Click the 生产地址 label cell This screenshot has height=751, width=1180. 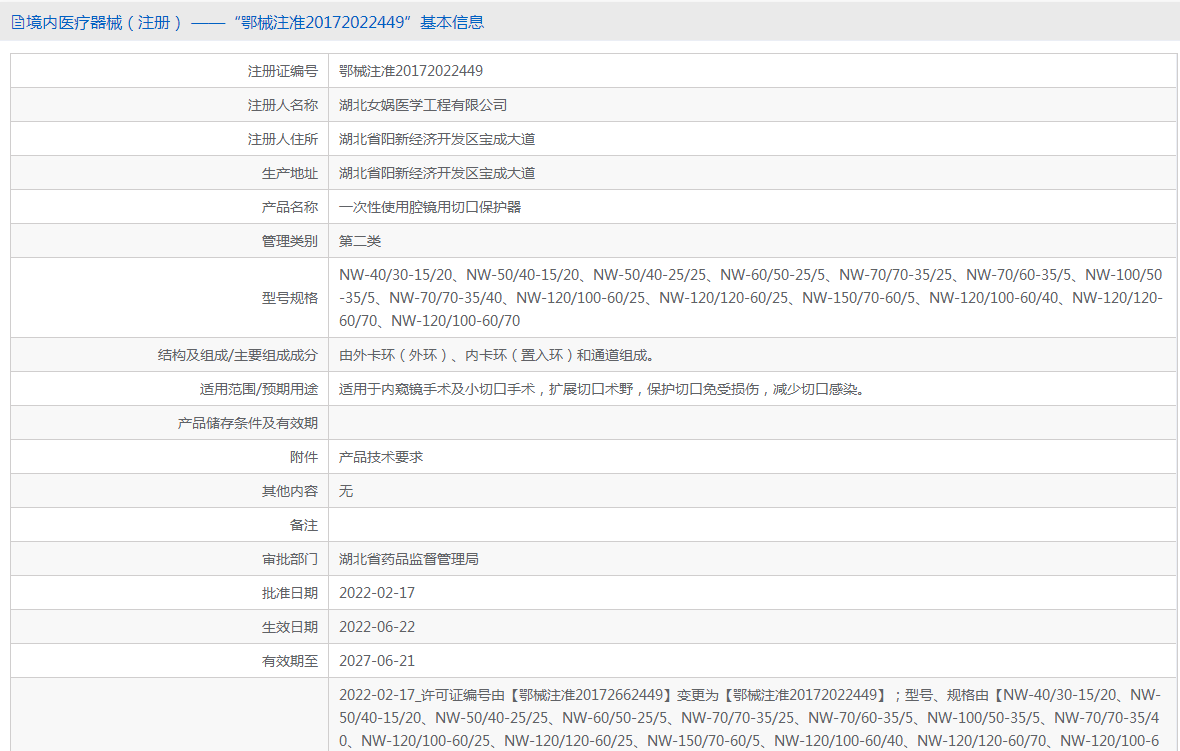pyautogui.click(x=169, y=173)
